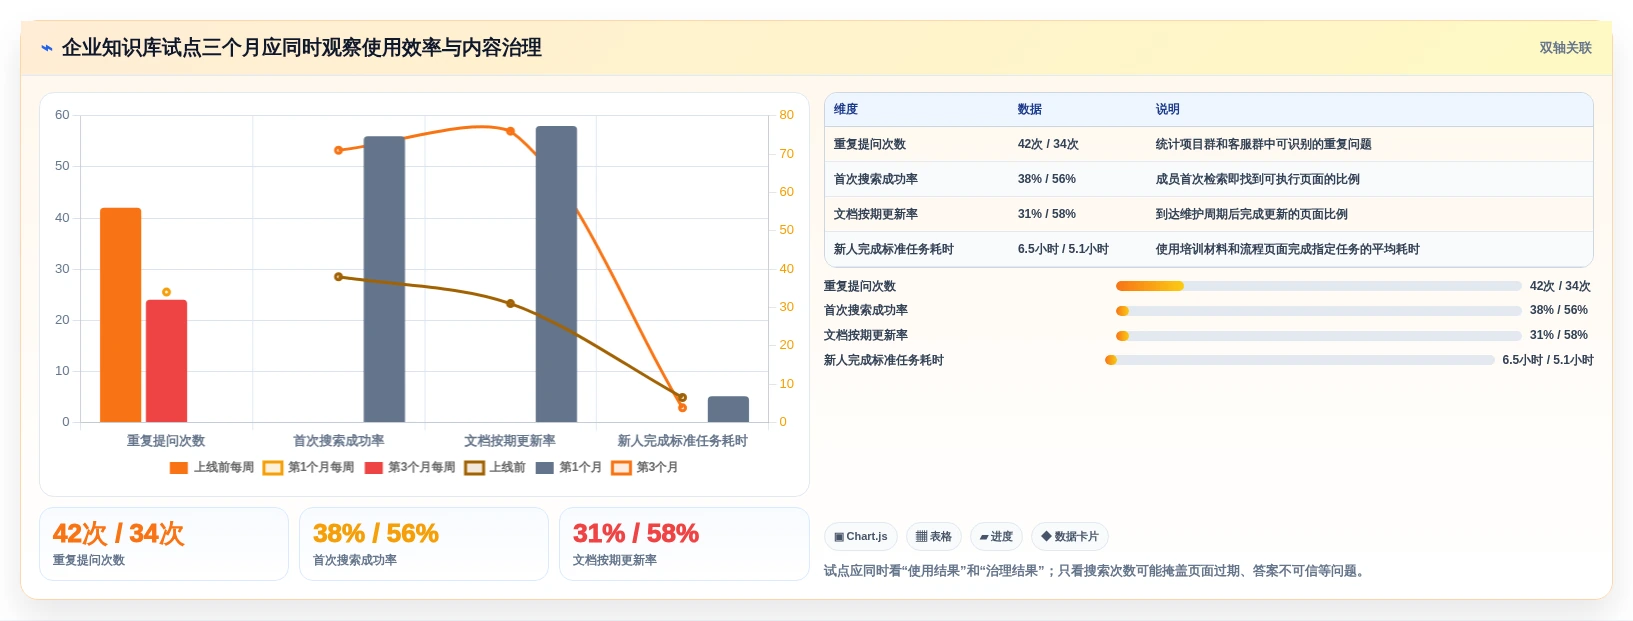Click the 进度 tag chip
The width and height of the screenshot is (1633, 621).
click(996, 537)
